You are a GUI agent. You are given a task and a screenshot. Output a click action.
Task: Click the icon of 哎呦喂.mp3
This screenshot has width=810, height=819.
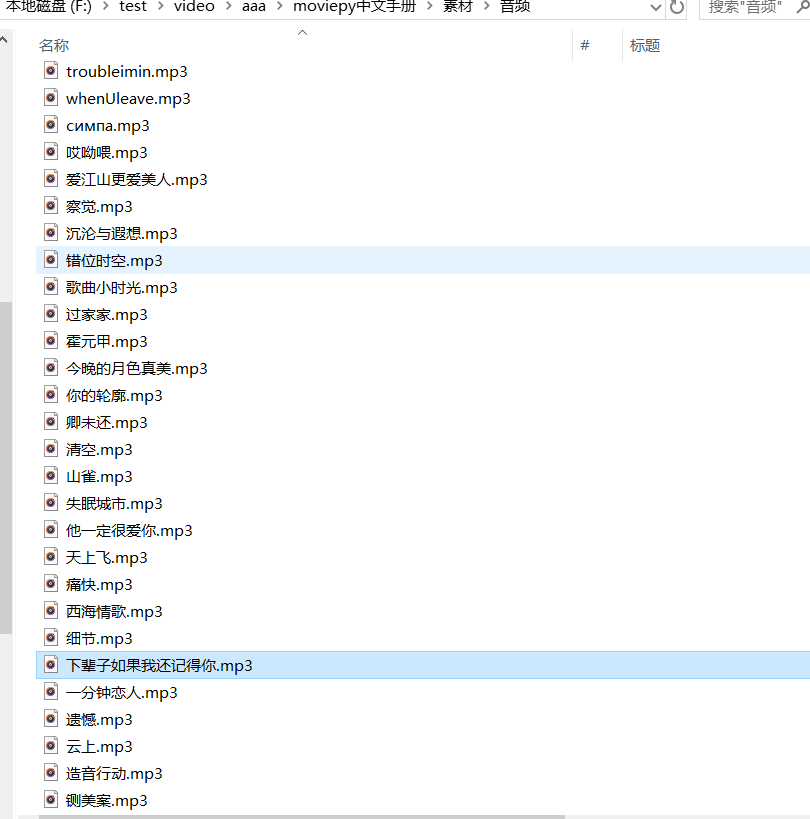[x=51, y=152]
